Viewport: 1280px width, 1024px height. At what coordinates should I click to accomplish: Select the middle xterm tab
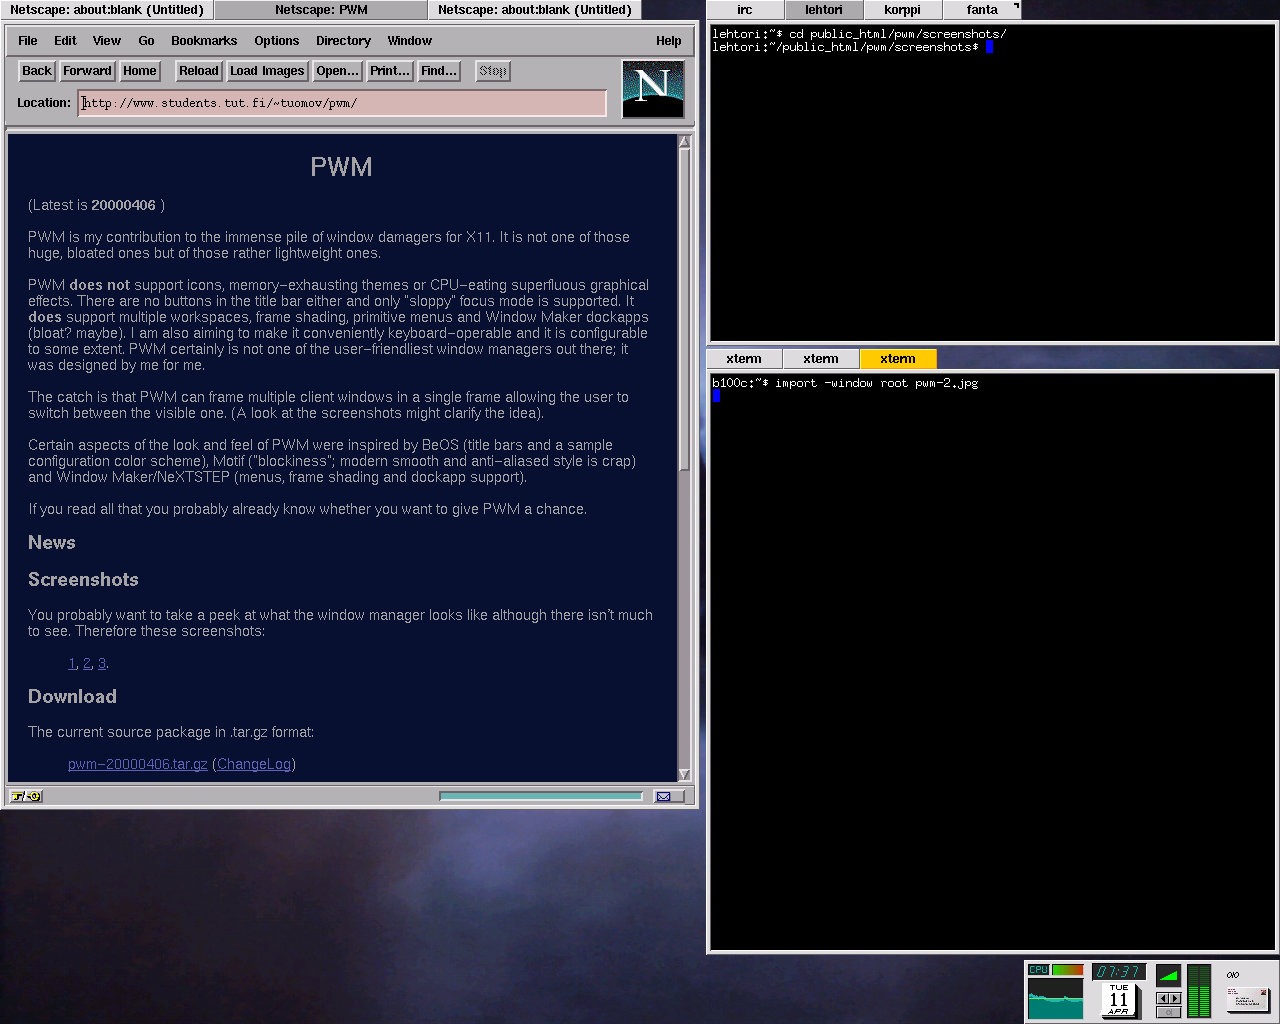[821, 359]
